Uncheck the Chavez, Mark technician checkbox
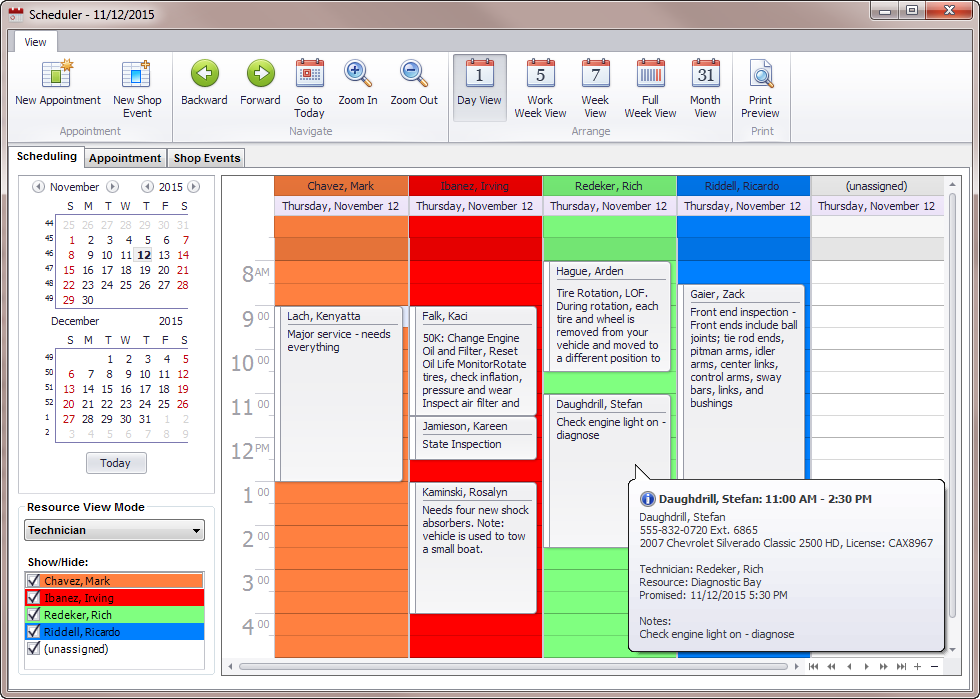The height and width of the screenshot is (699, 980). (33, 581)
